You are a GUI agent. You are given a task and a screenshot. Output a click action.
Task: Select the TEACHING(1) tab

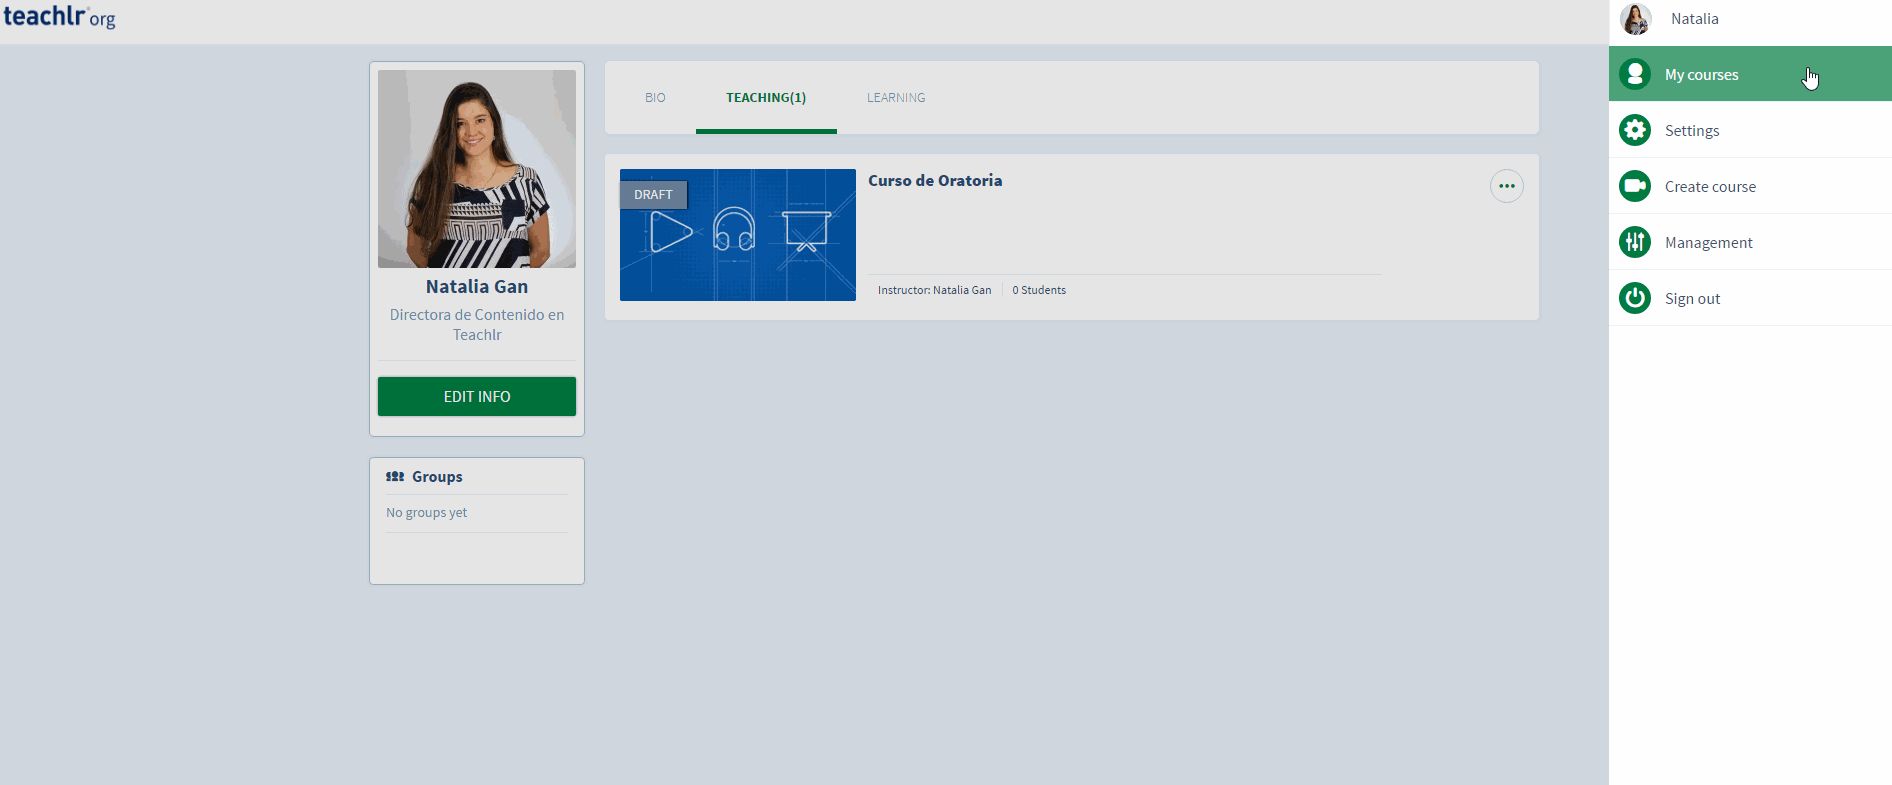(766, 98)
